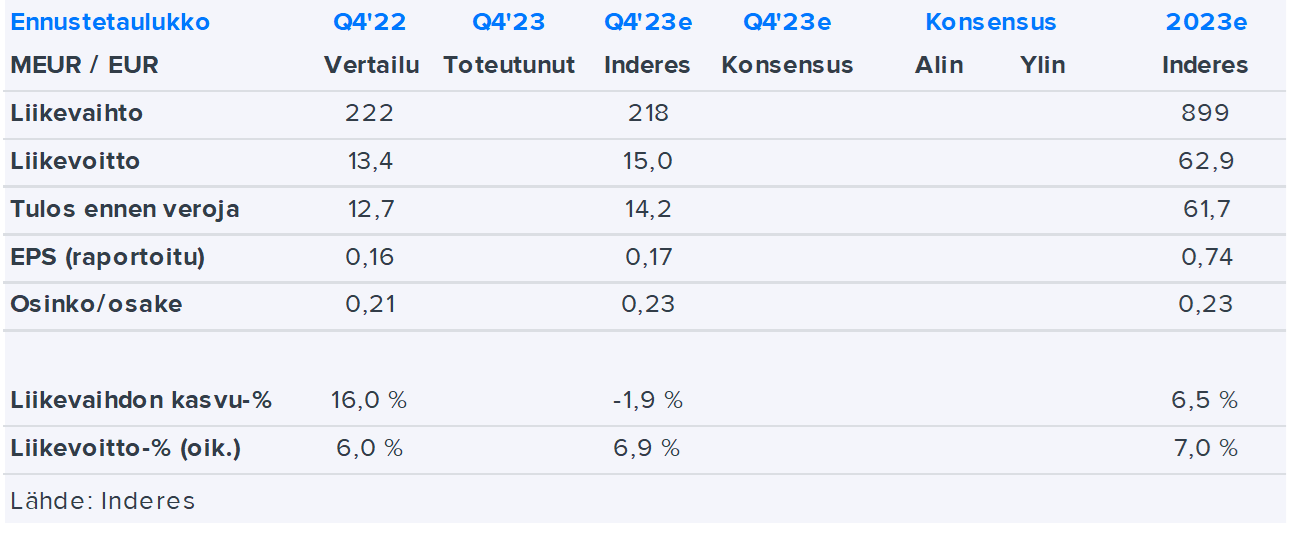The image size is (1299, 535).
Task: Click the Liikevaihto row label
Action: tap(77, 113)
